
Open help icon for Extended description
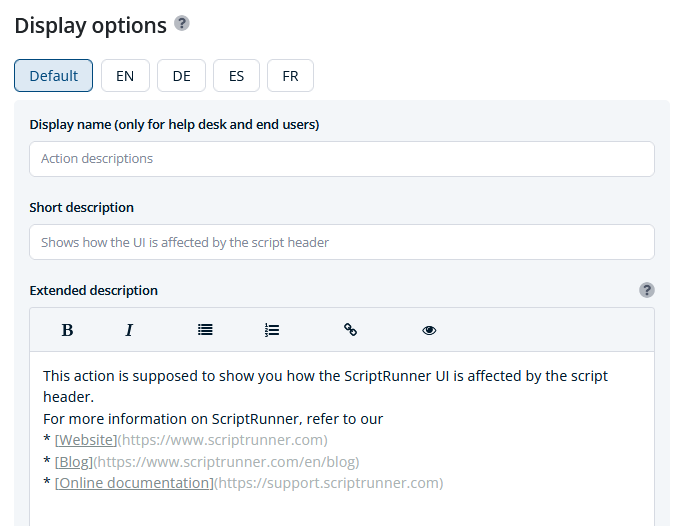click(x=647, y=290)
